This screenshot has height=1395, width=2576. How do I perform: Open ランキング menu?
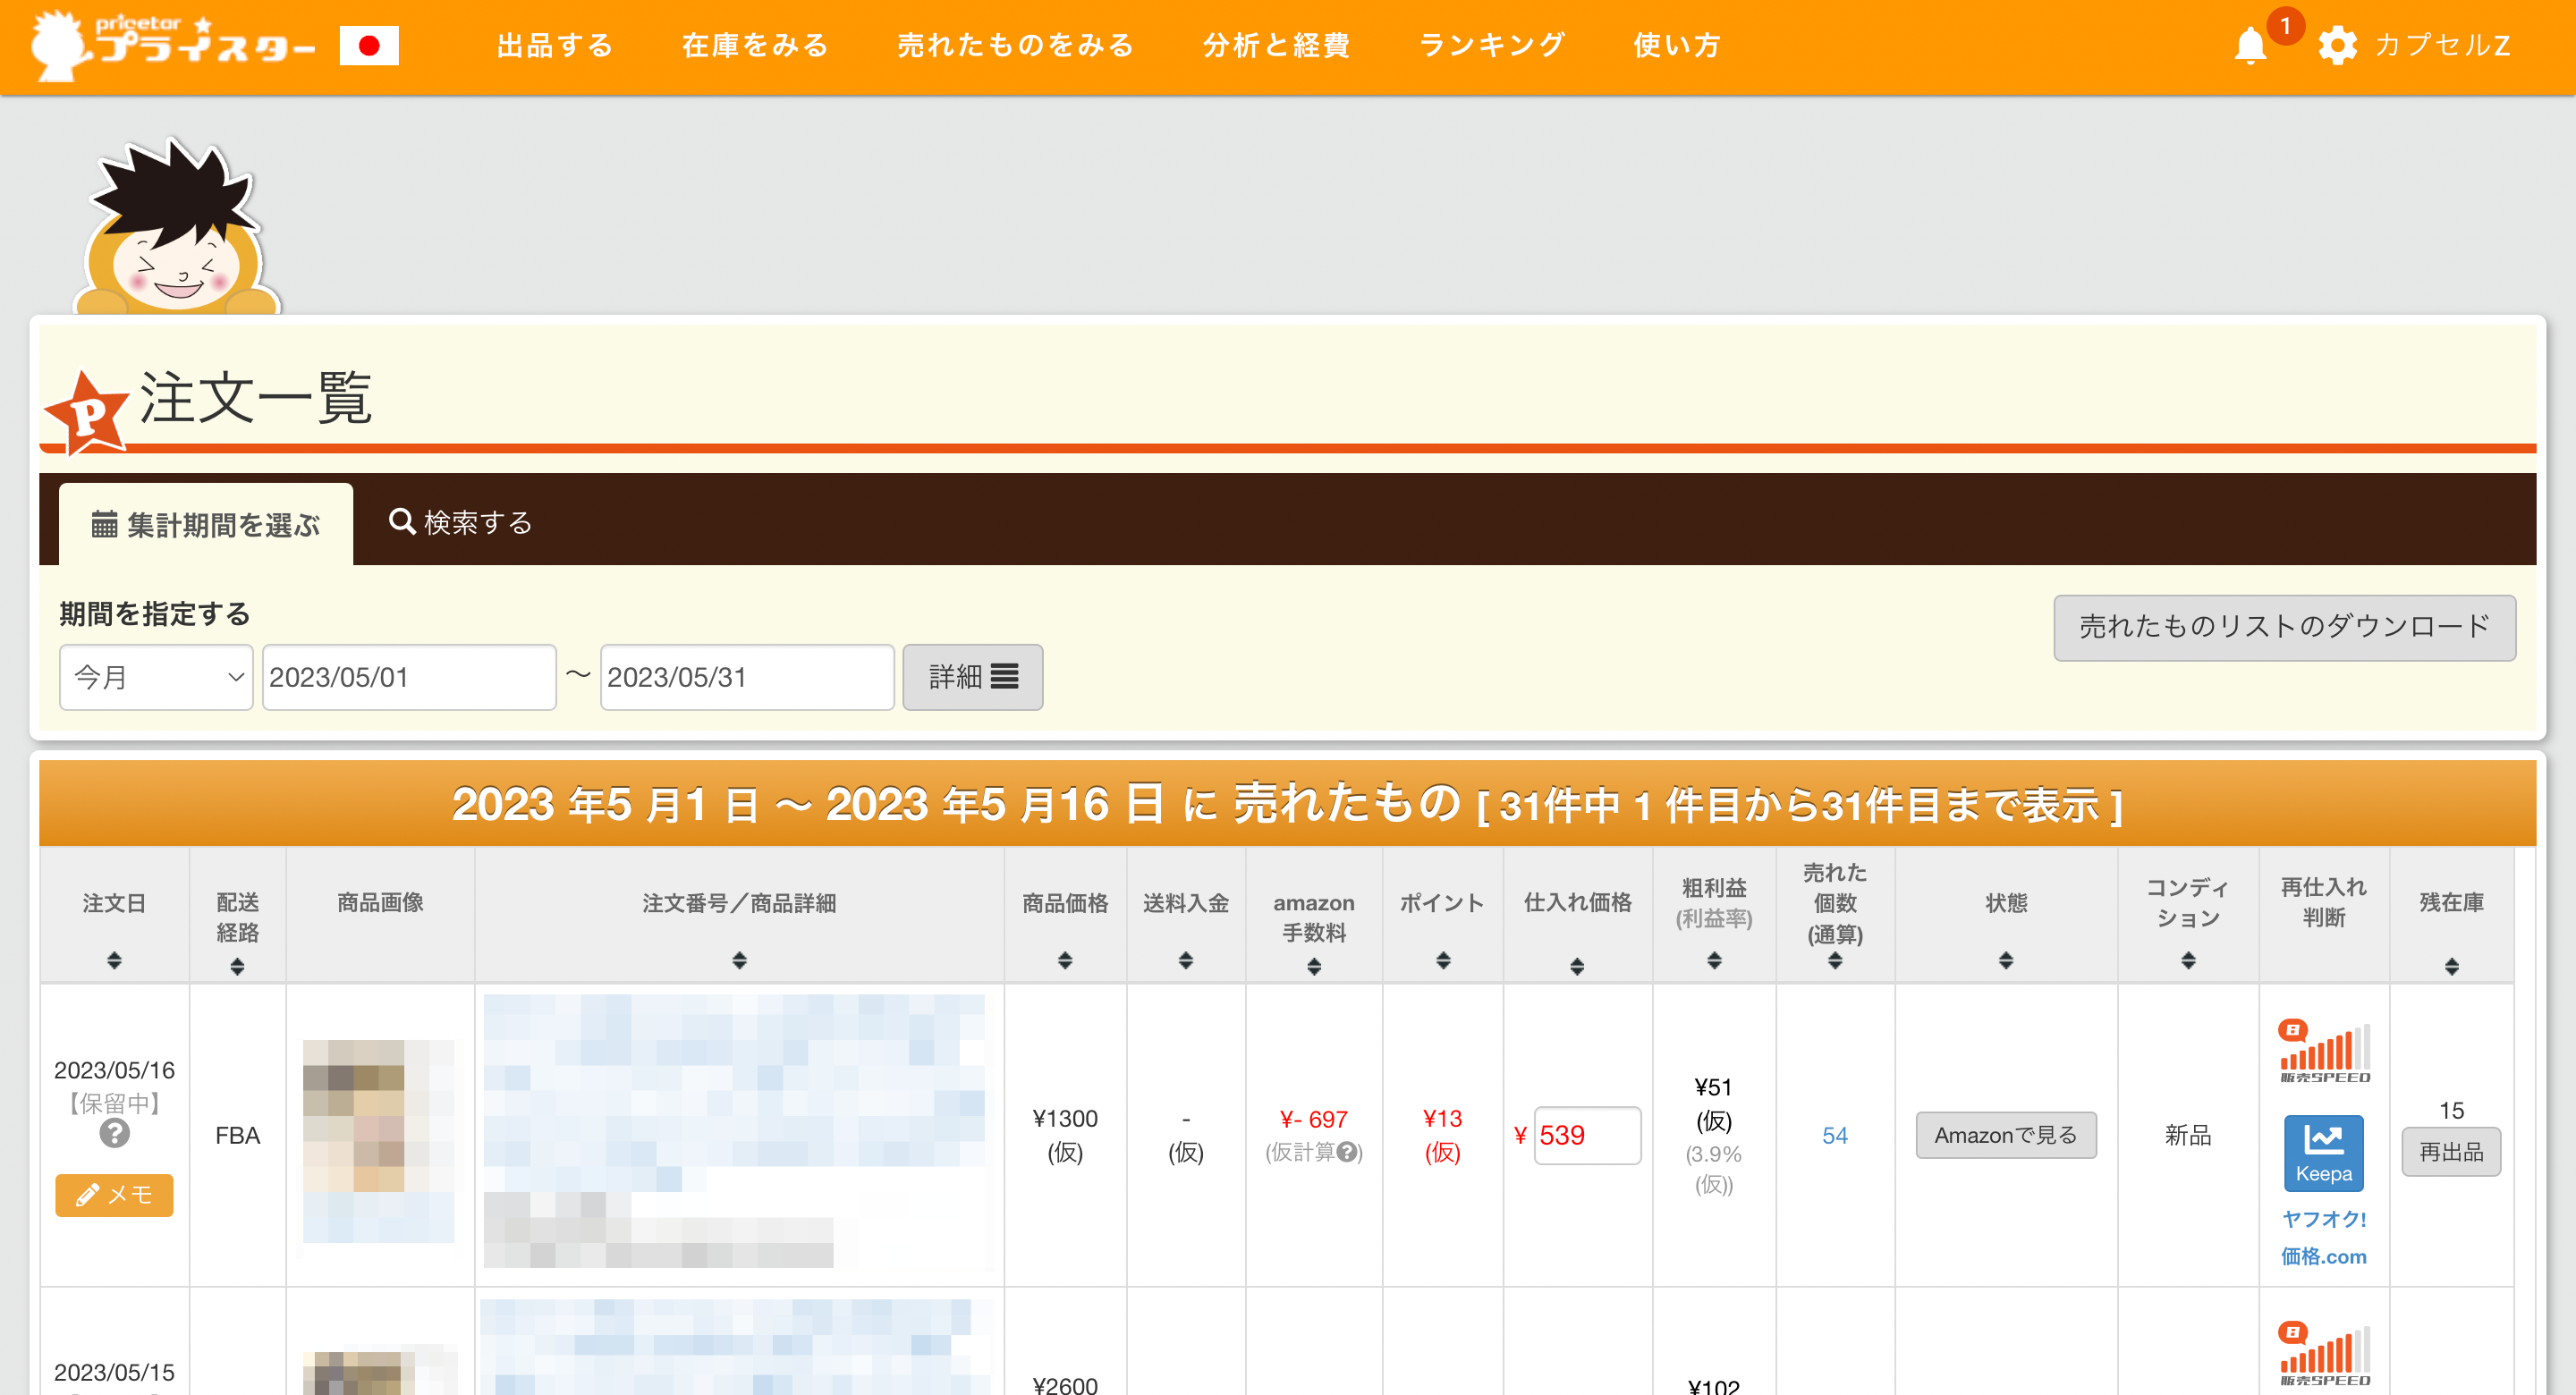tap(1492, 46)
